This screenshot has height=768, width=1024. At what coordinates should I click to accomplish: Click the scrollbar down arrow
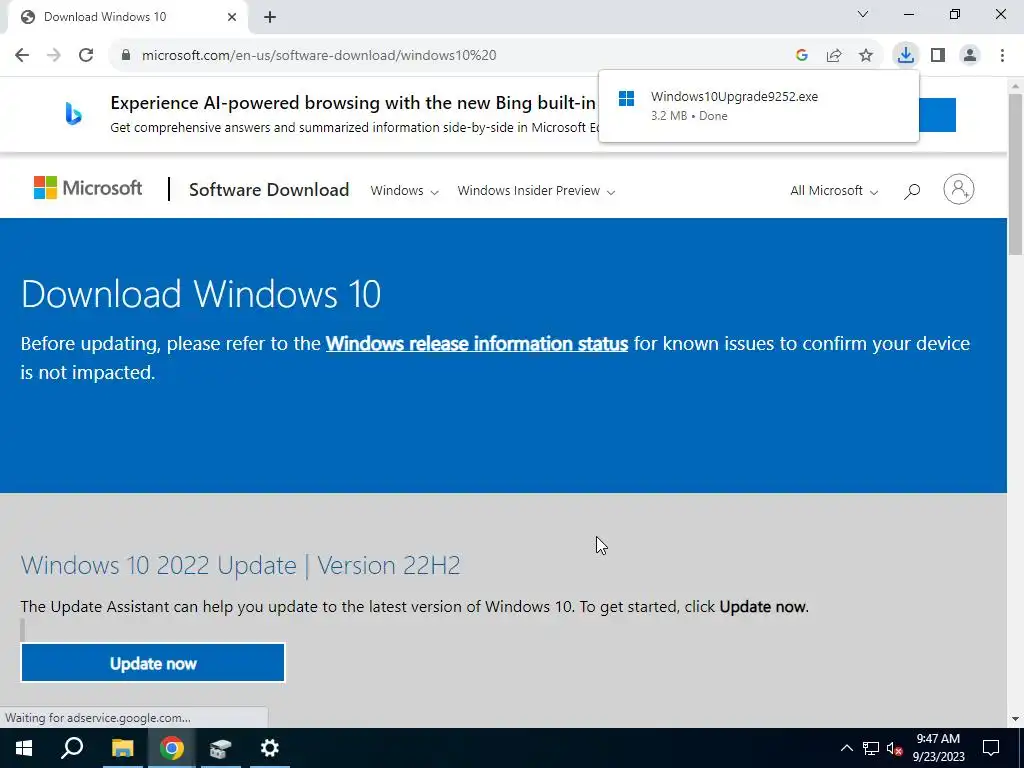click(x=1015, y=719)
